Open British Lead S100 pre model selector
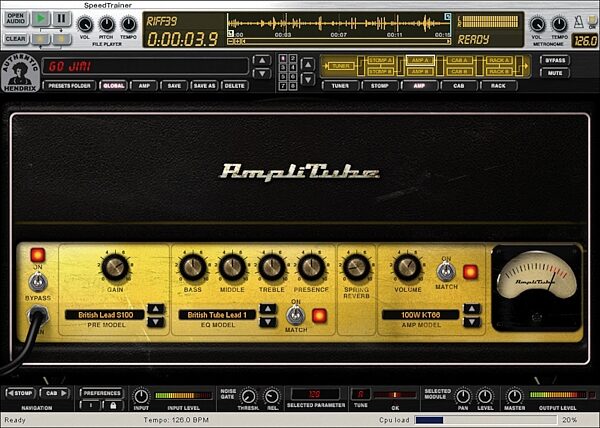600x428 pixels. (x=105, y=315)
